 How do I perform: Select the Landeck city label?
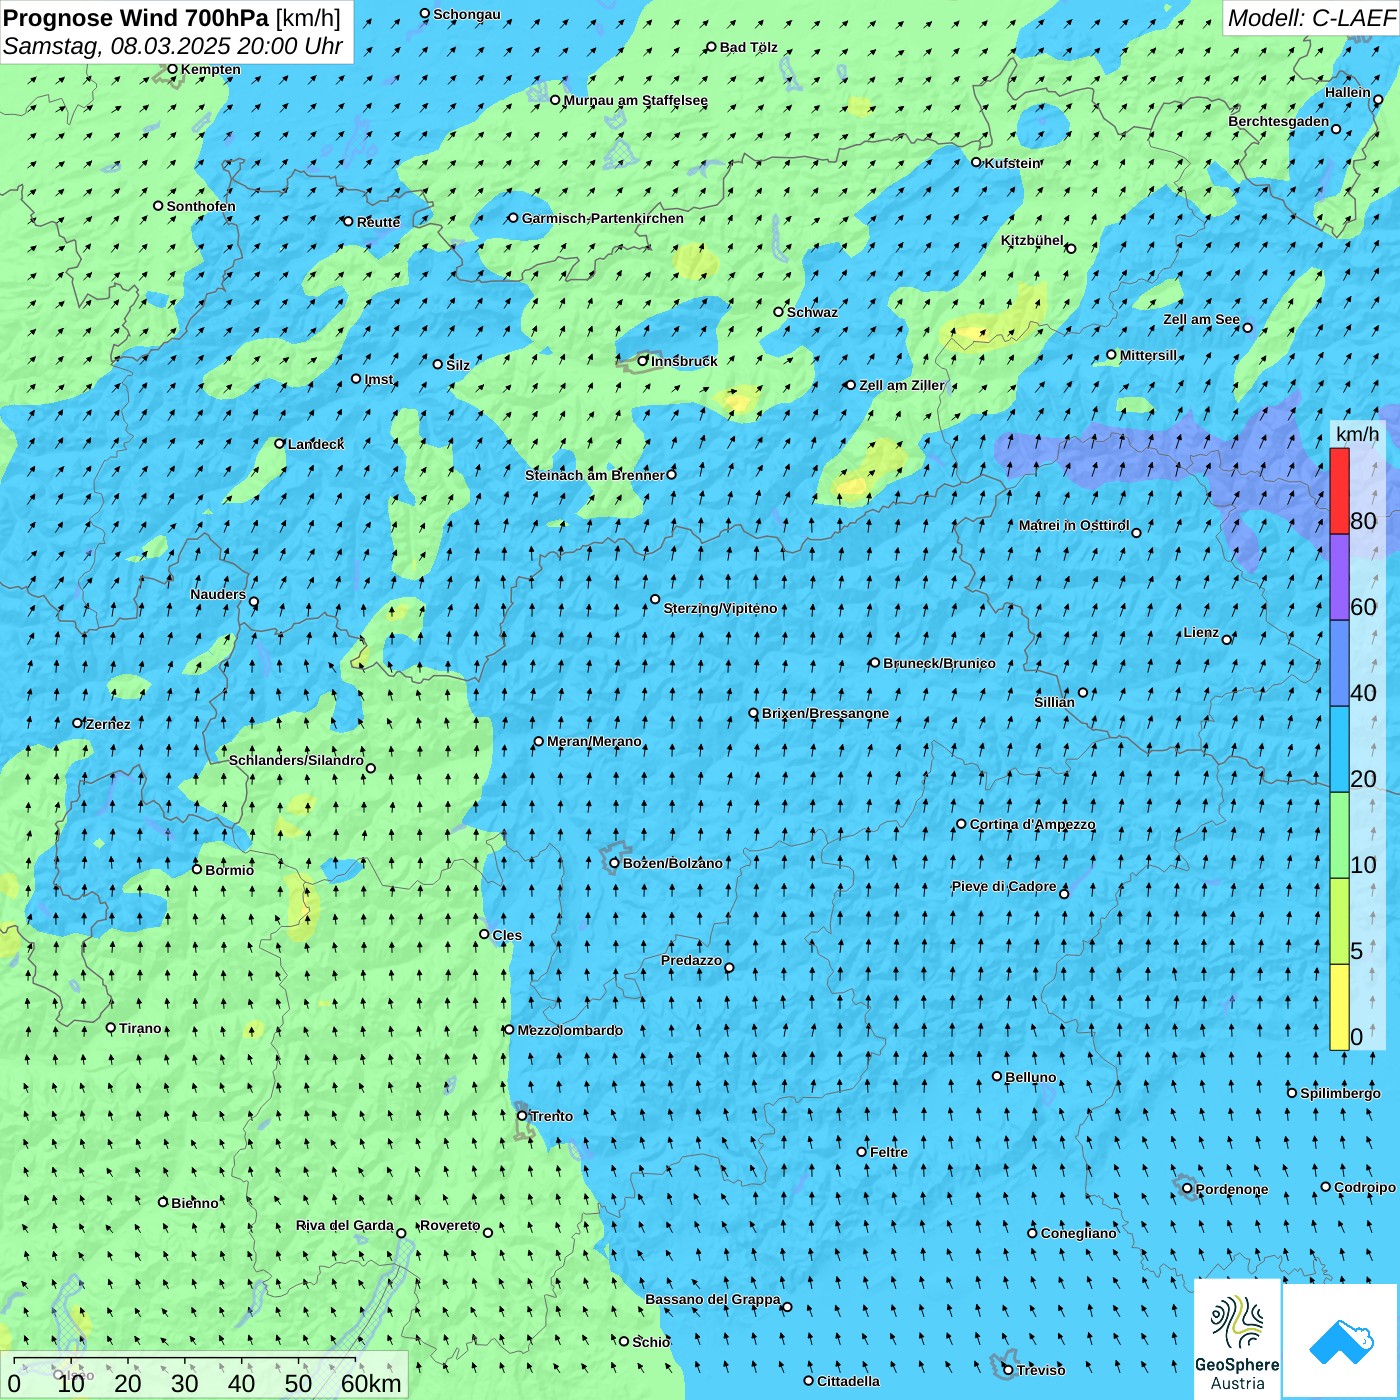point(316,444)
